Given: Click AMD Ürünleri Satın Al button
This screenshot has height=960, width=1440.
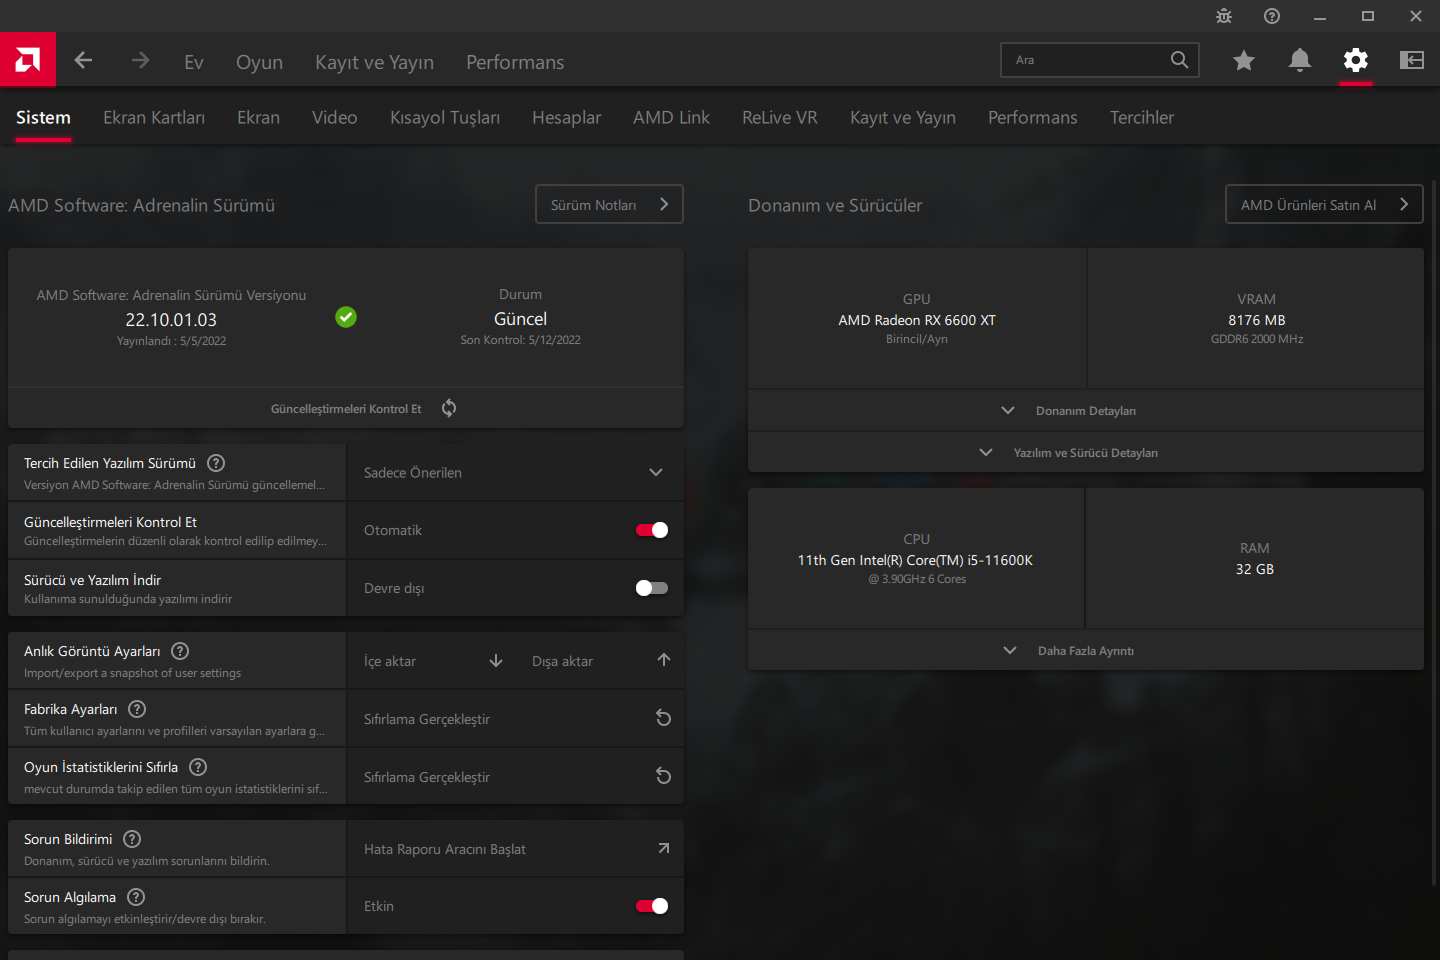Looking at the screenshot, I should click(1324, 204).
